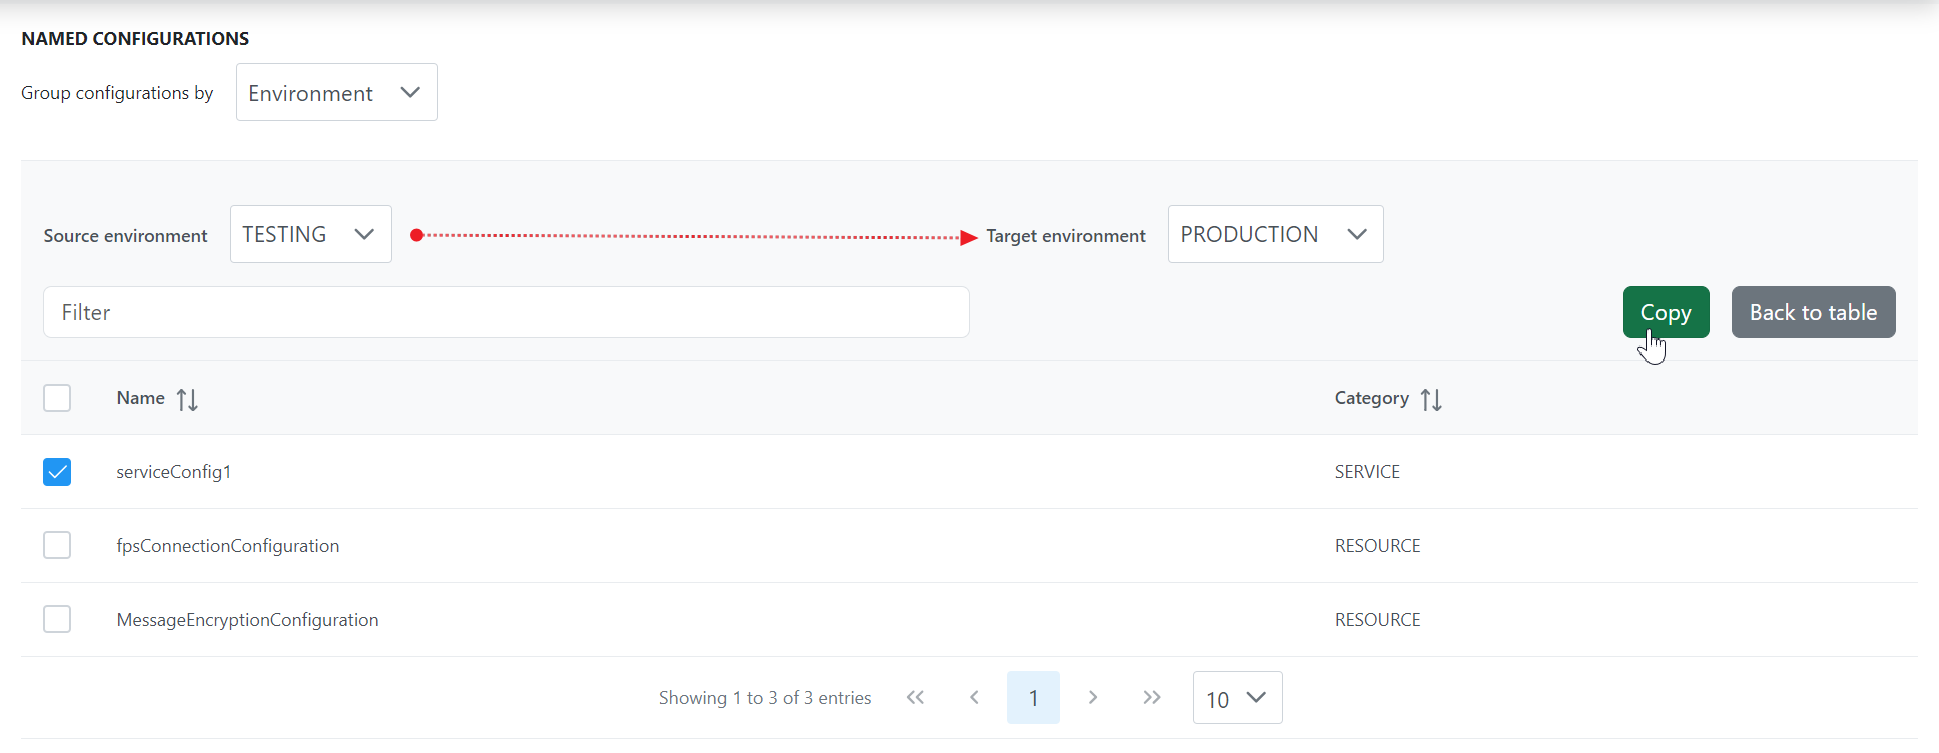1939x753 pixels.
Task: Click the Name column sort arrows icon
Action: 187,399
